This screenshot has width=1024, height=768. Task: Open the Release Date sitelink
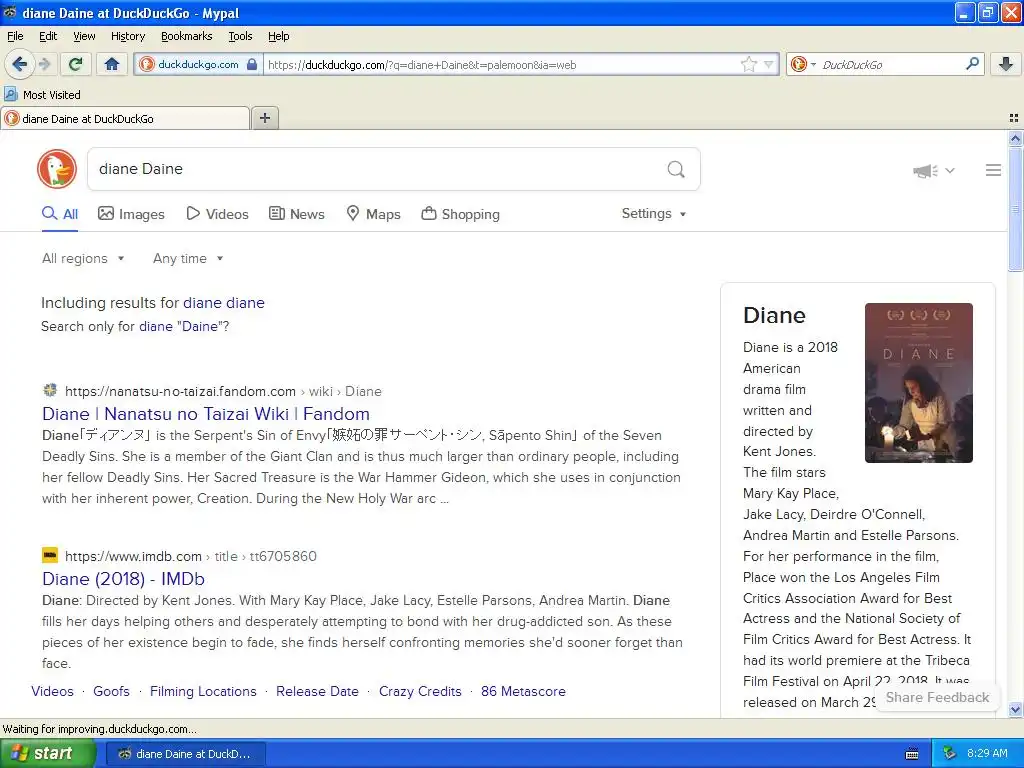(317, 692)
